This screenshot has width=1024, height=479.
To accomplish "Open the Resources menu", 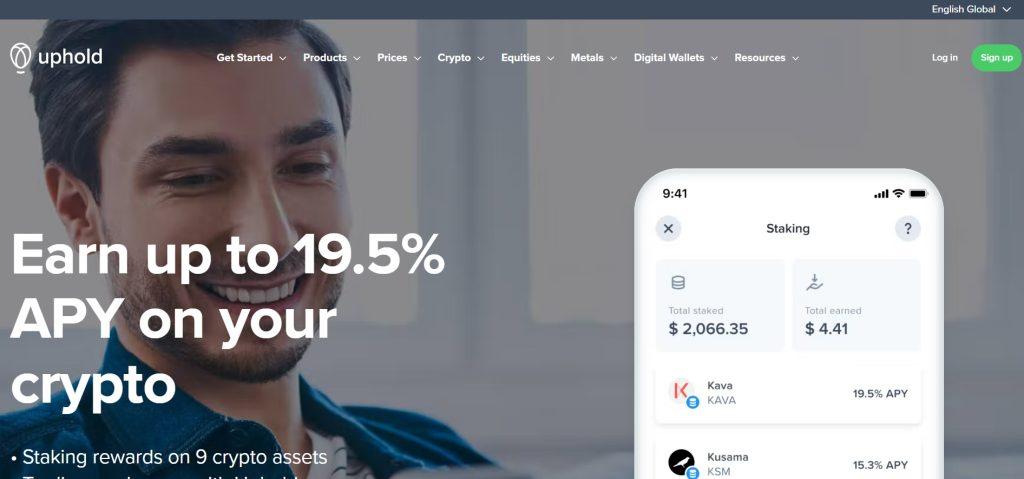I will pos(767,58).
